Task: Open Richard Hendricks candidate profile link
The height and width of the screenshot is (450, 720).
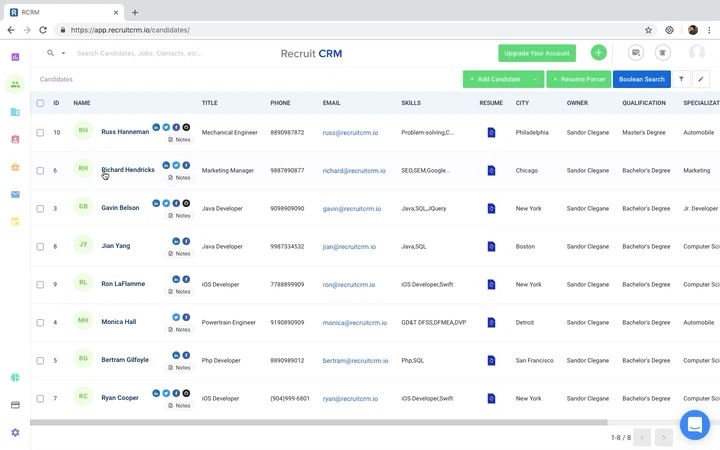Action: (x=128, y=170)
